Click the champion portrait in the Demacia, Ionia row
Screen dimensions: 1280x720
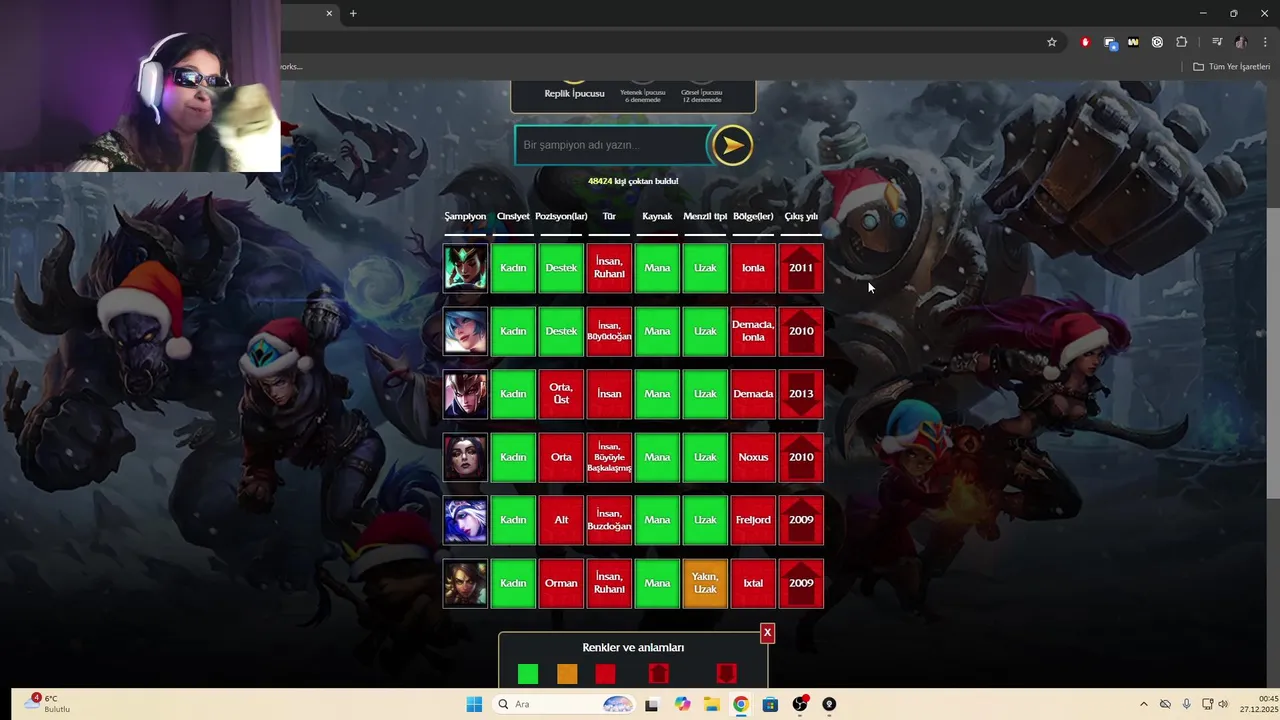click(466, 331)
